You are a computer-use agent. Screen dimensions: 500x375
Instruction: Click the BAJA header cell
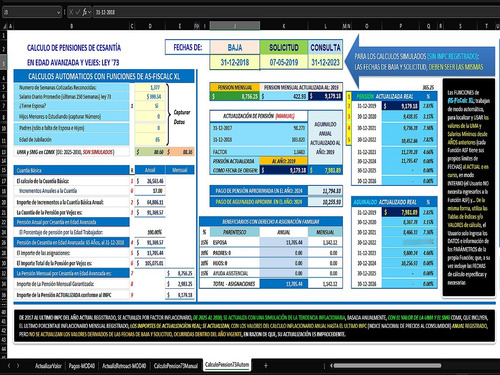pos(235,47)
